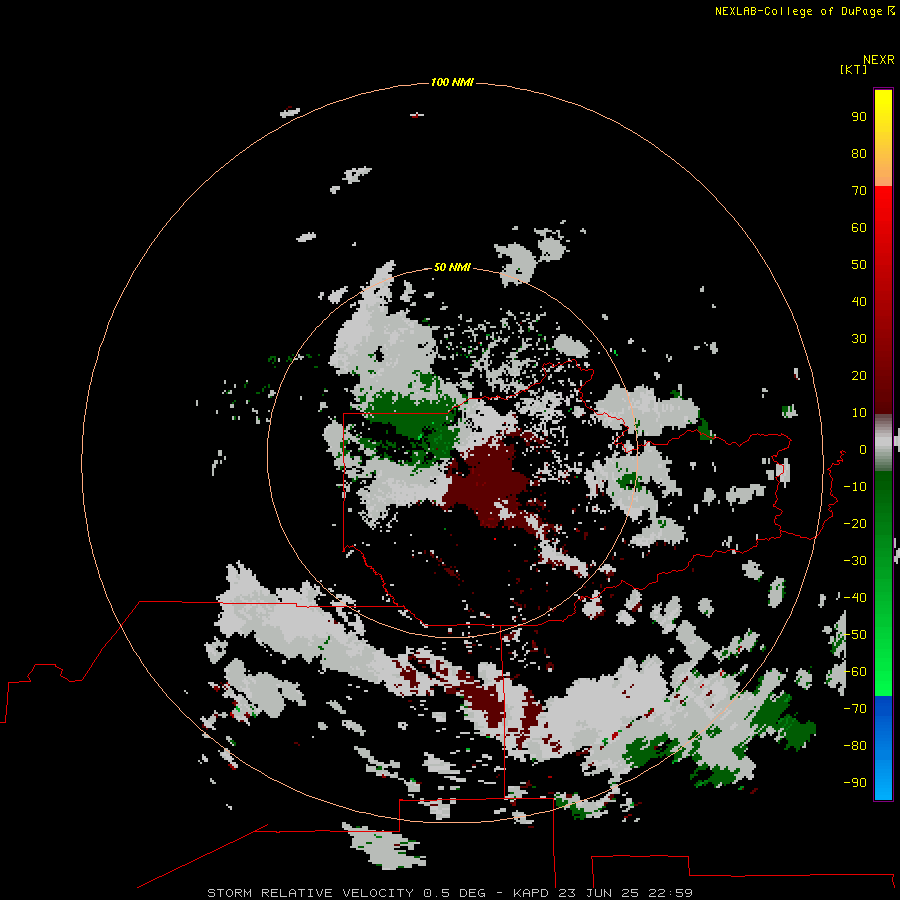Click the -40 value on velocity scale
This screenshot has width=900, height=900.
point(855,598)
